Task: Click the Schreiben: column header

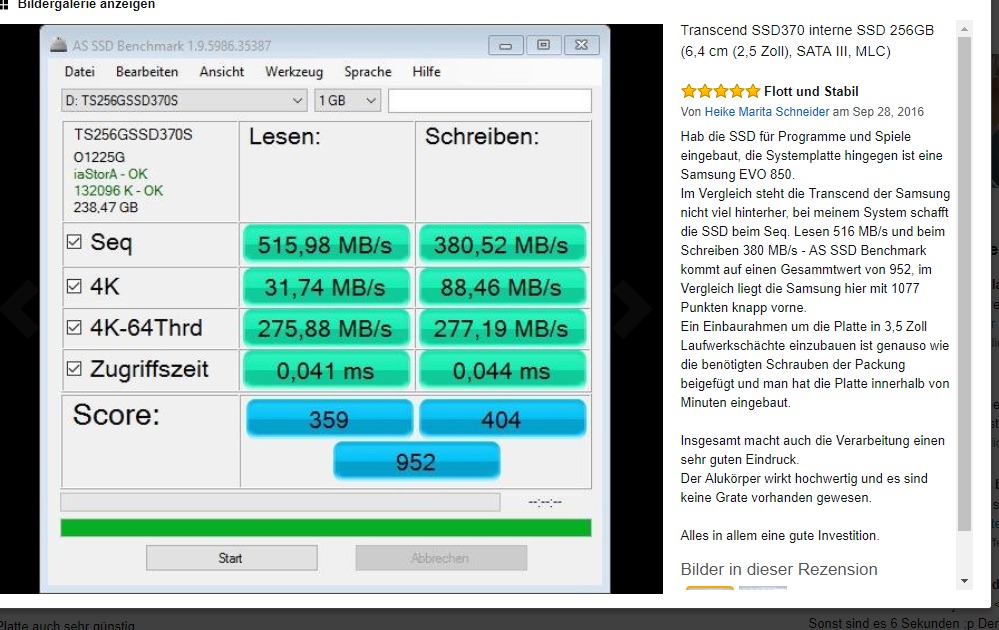Action: (x=482, y=136)
